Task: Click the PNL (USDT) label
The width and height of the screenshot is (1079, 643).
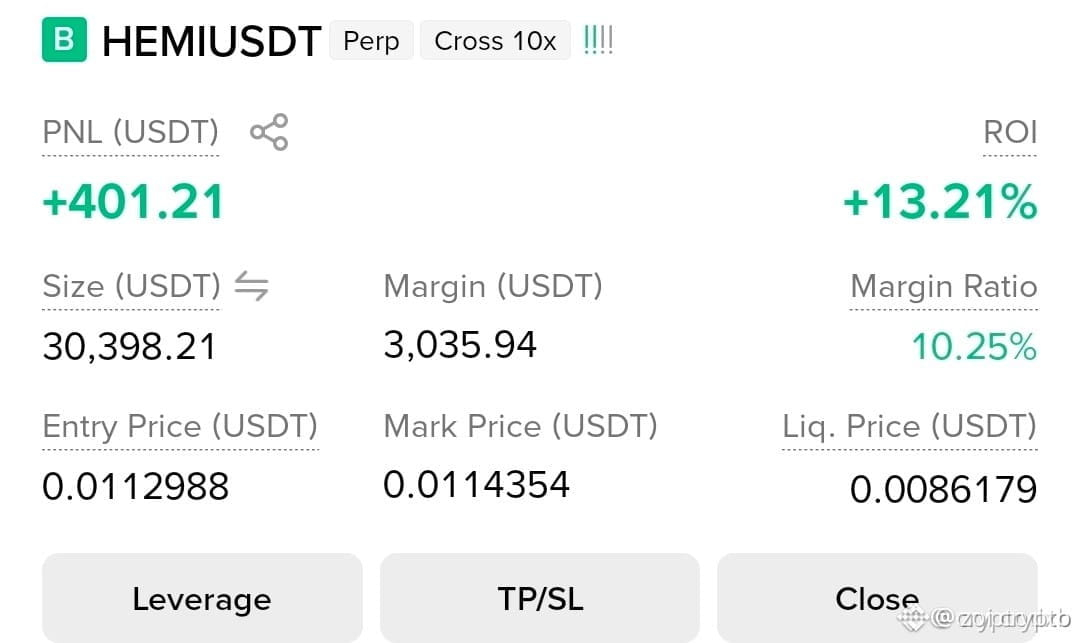Action: pos(131,132)
